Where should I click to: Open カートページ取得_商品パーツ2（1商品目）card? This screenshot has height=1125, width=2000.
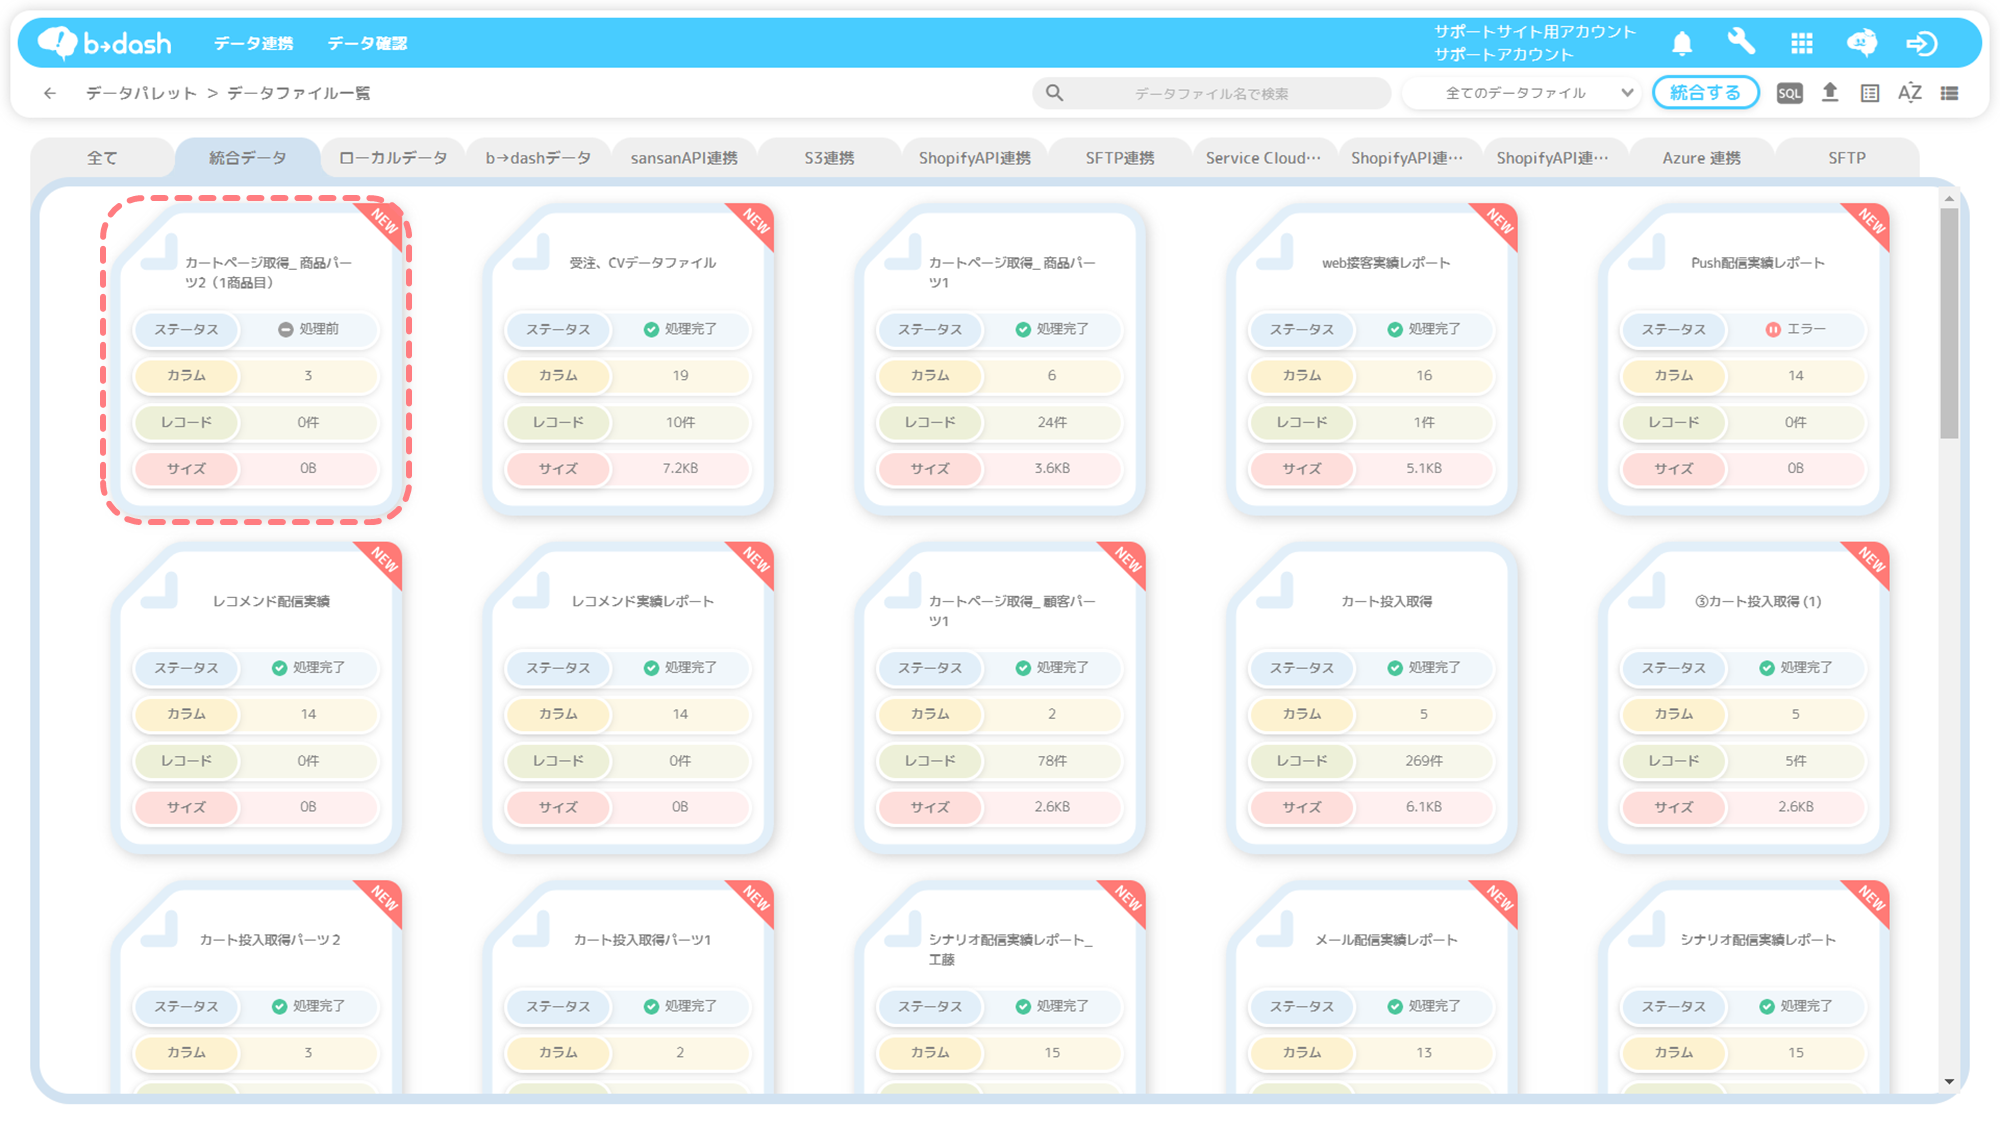256,360
